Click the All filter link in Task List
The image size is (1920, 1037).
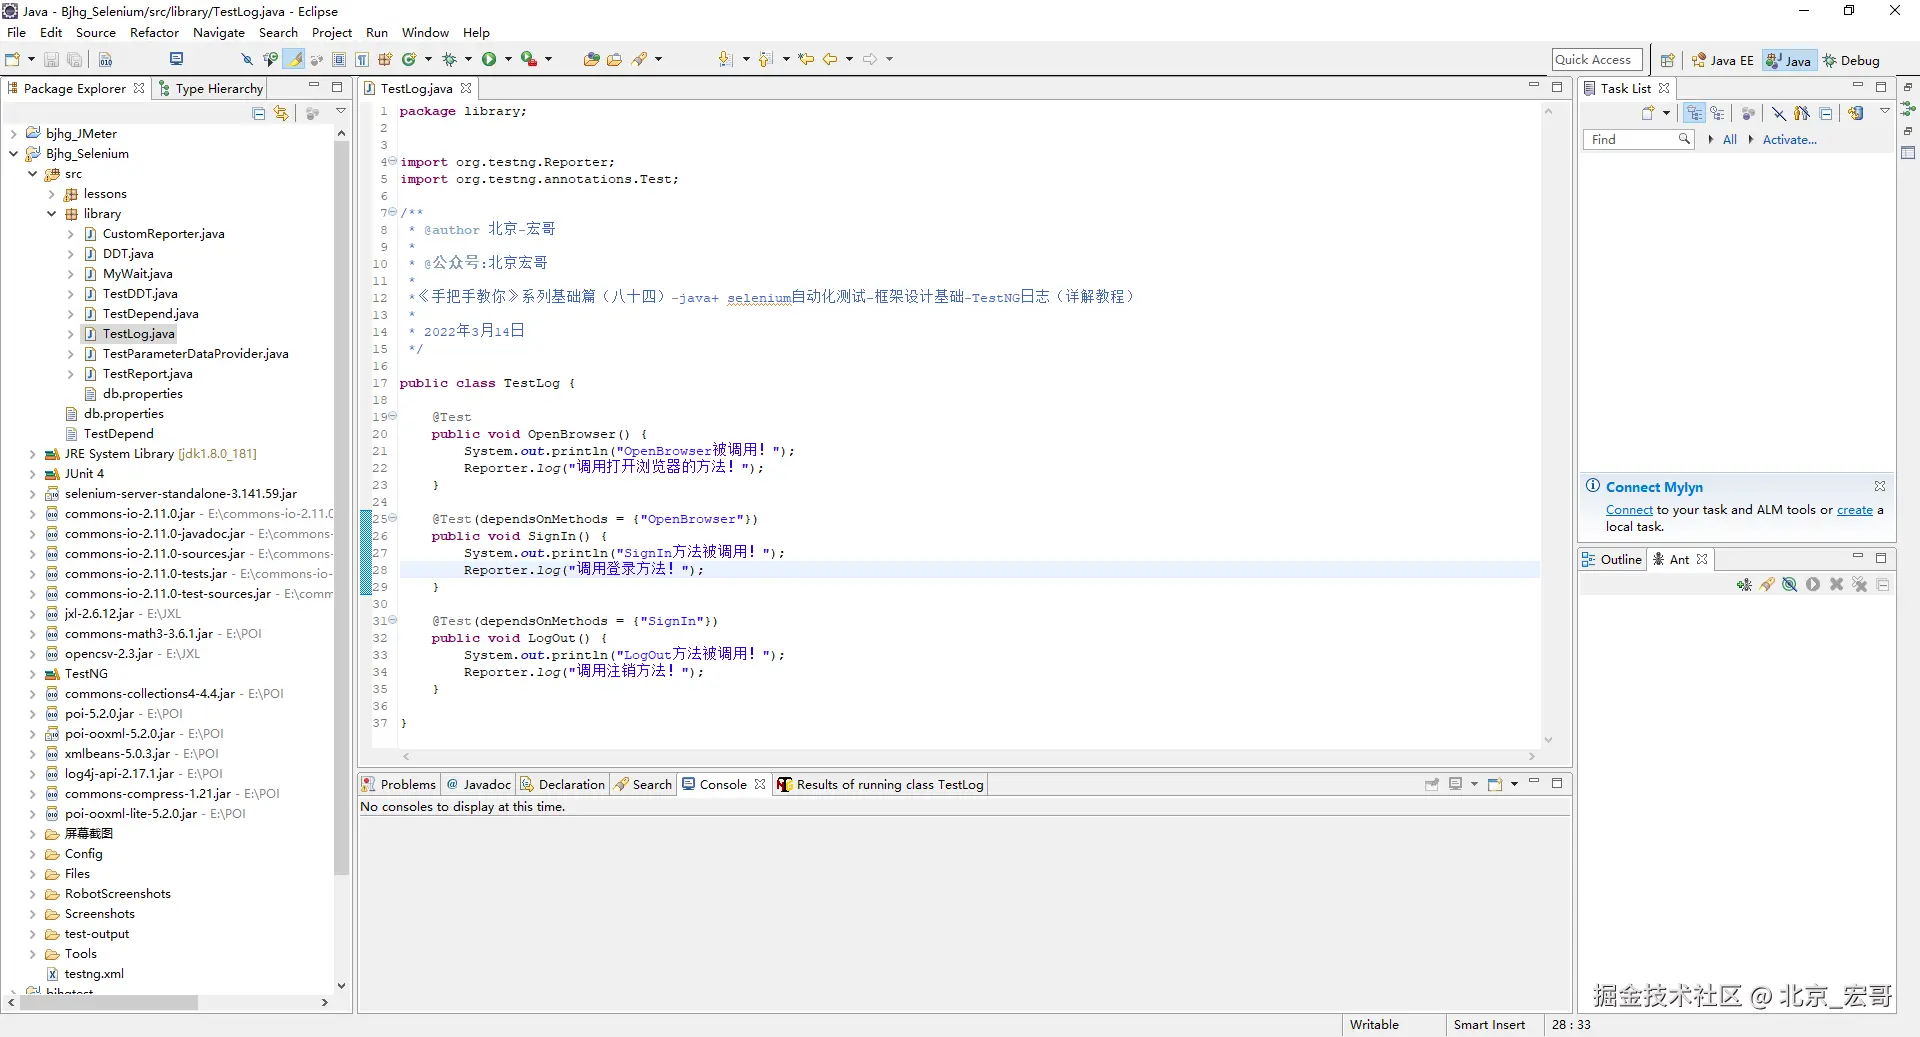click(1729, 140)
